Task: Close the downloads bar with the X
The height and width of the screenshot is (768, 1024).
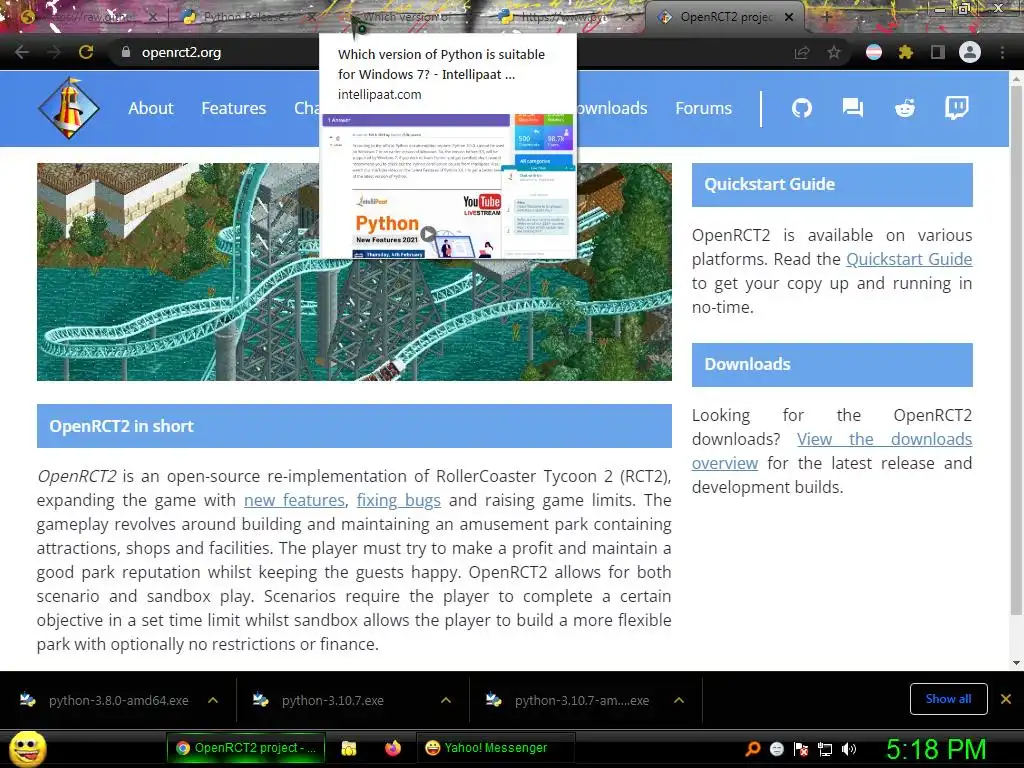Action: pos(1006,699)
